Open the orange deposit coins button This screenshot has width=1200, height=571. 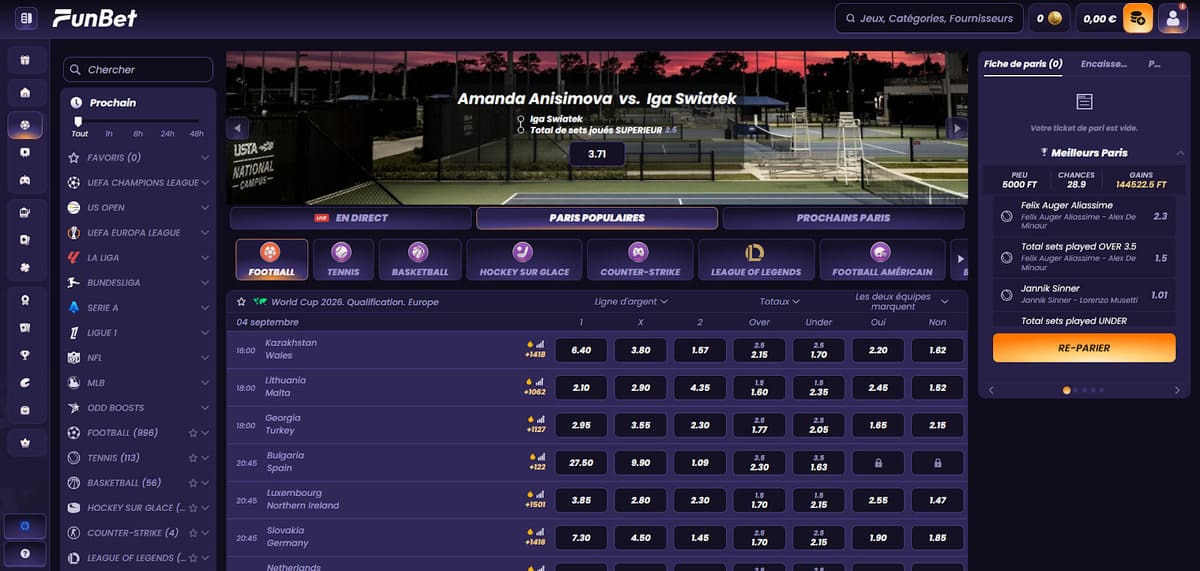click(x=1138, y=18)
